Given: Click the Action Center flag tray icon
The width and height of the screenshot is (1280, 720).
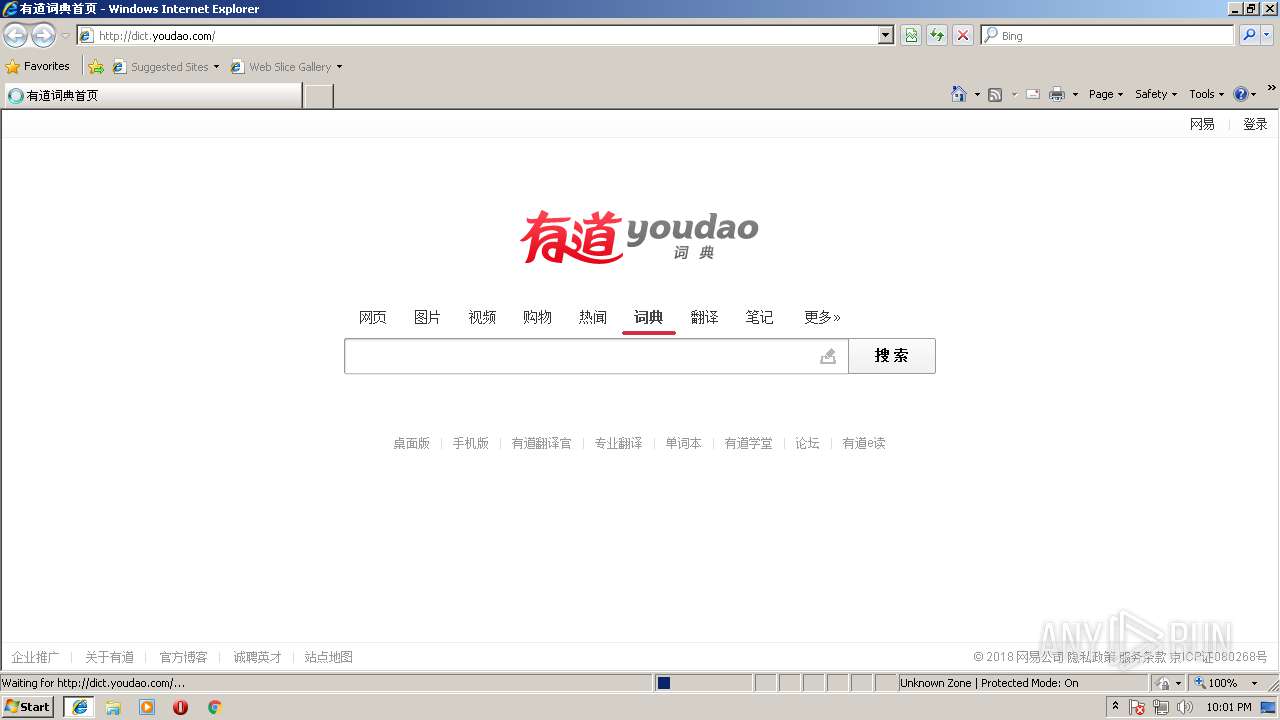Looking at the screenshot, I should (x=1138, y=707).
